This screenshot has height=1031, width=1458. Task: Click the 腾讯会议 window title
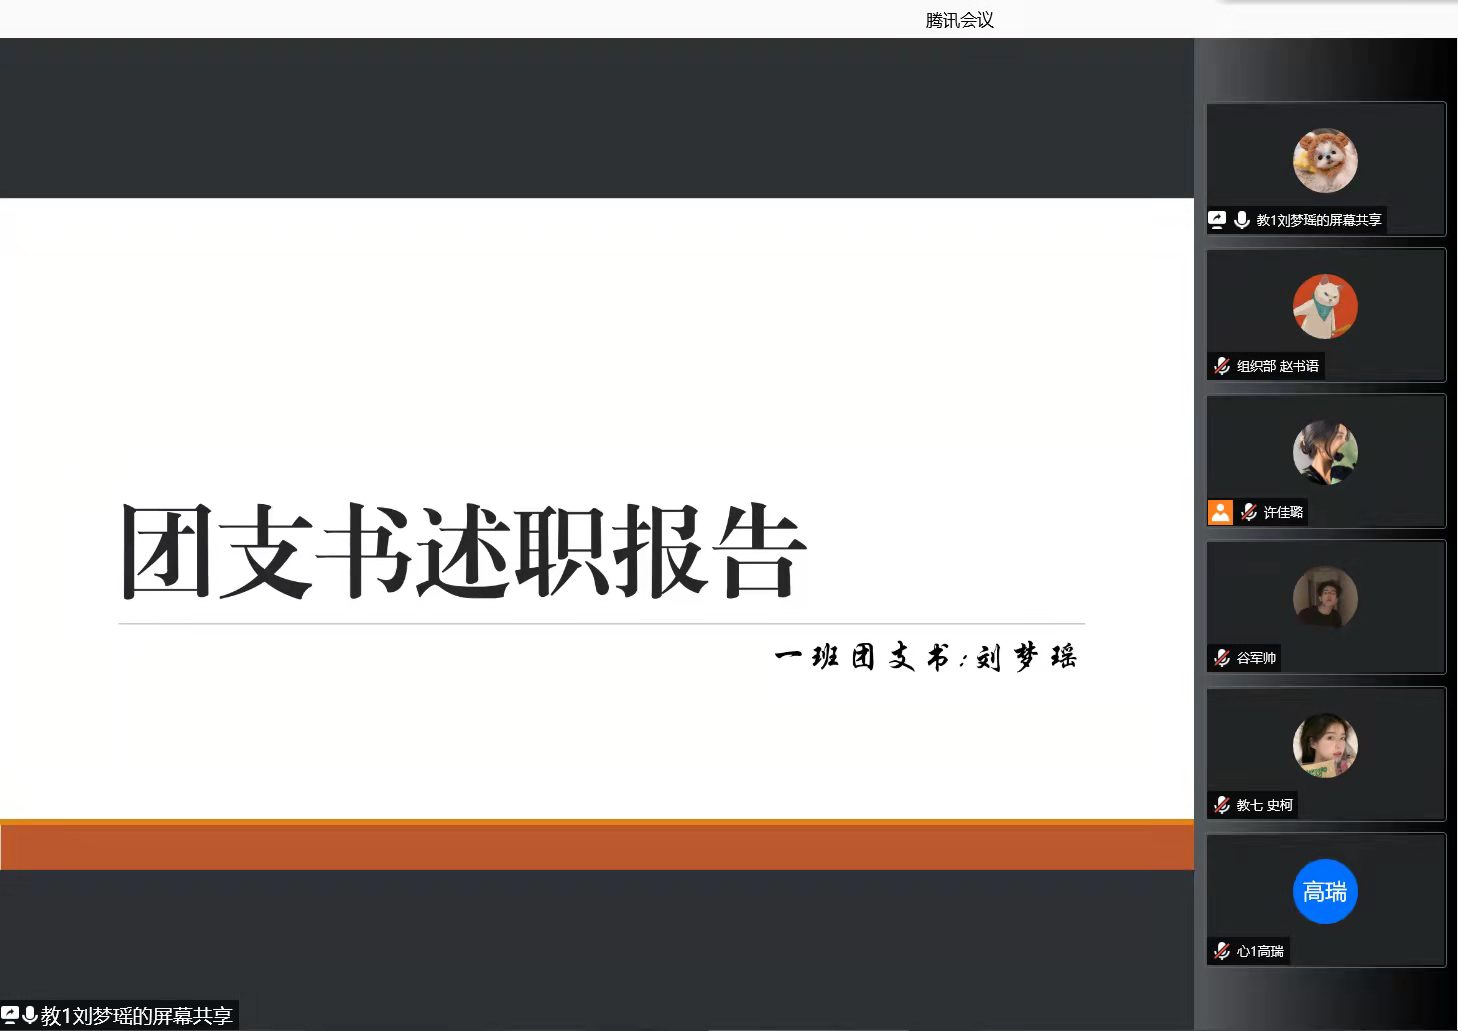959,20
